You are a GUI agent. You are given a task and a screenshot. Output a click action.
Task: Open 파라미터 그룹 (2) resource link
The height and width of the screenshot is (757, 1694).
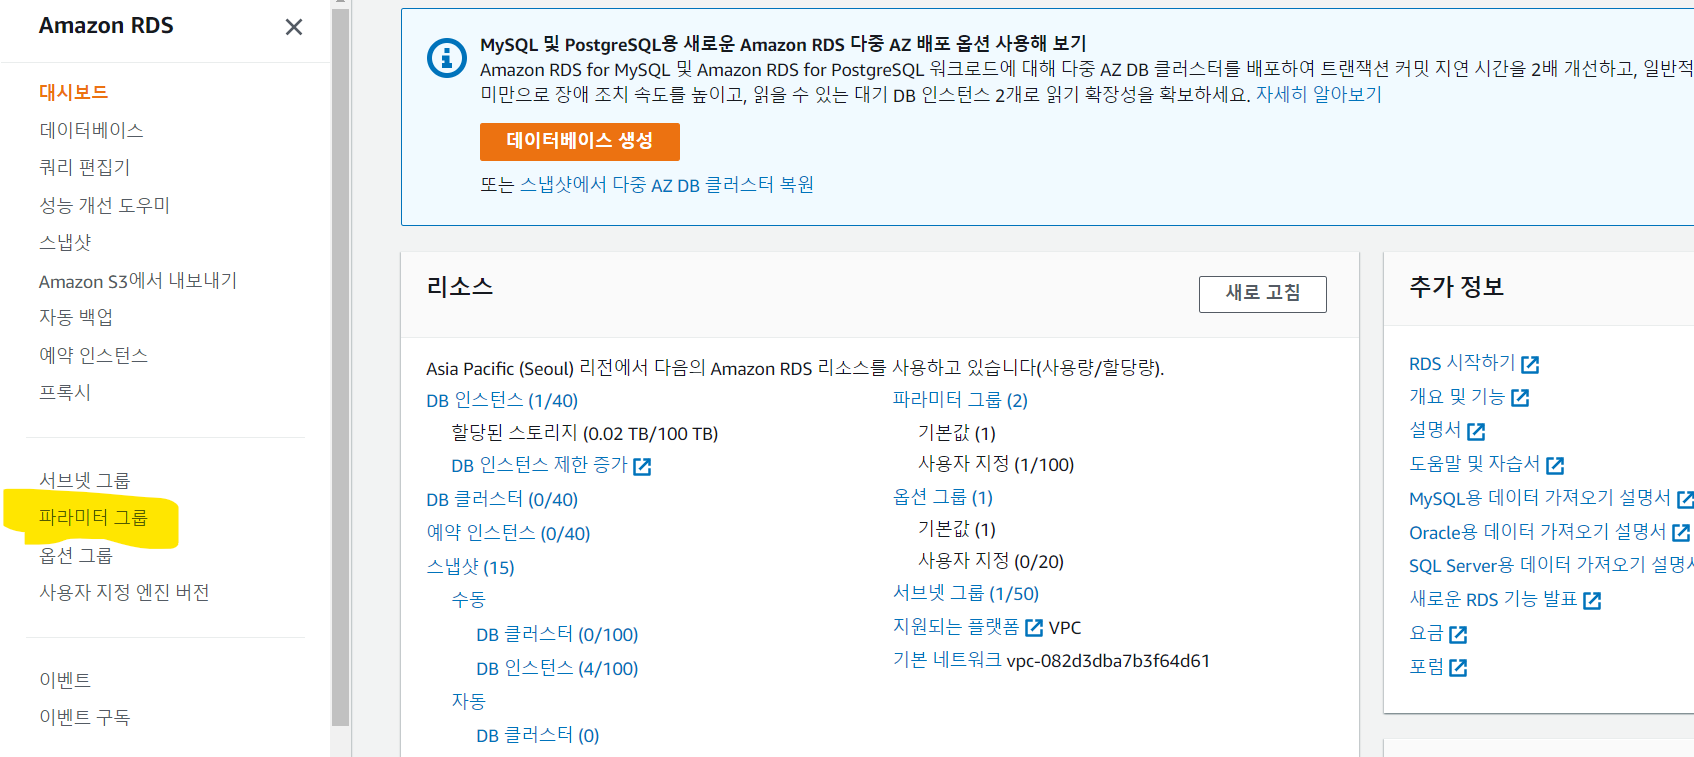960,400
